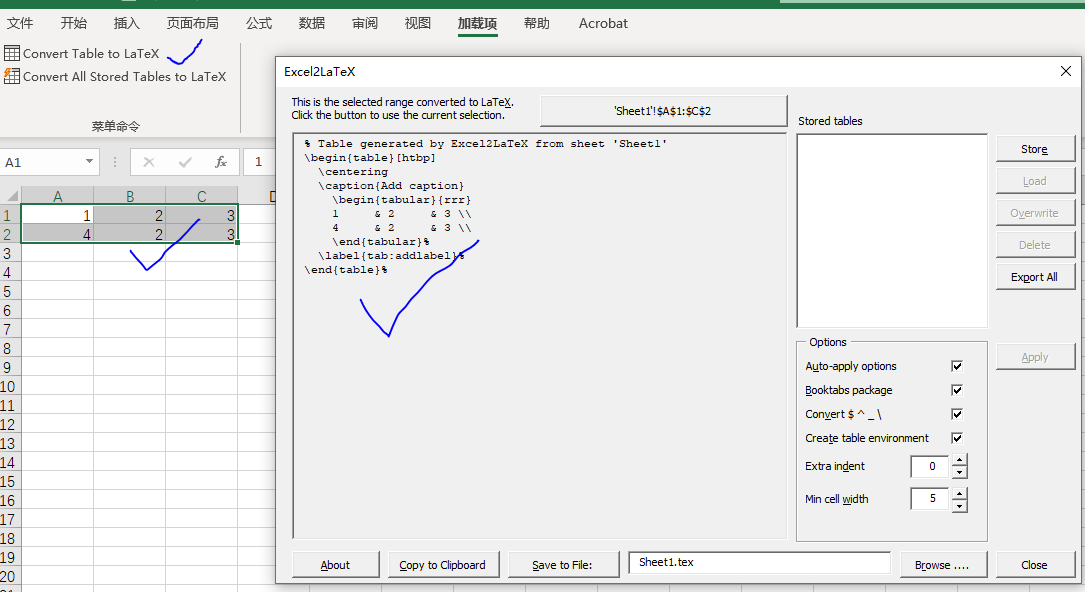The width and height of the screenshot is (1085, 592).
Task: Toggle the Auto-apply options checkbox
Action: (x=956, y=366)
